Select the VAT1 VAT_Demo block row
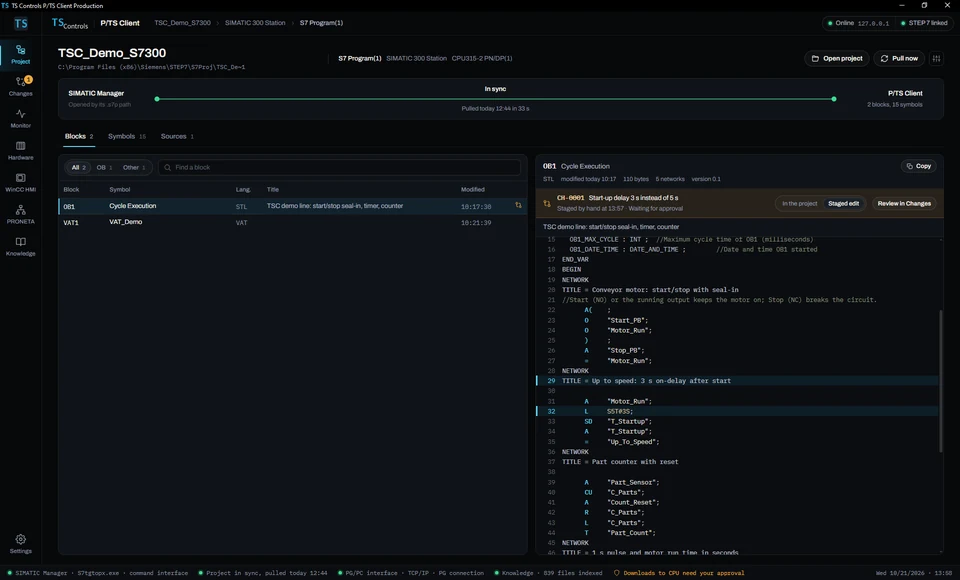The width and height of the screenshot is (960, 580). tap(293, 222)
